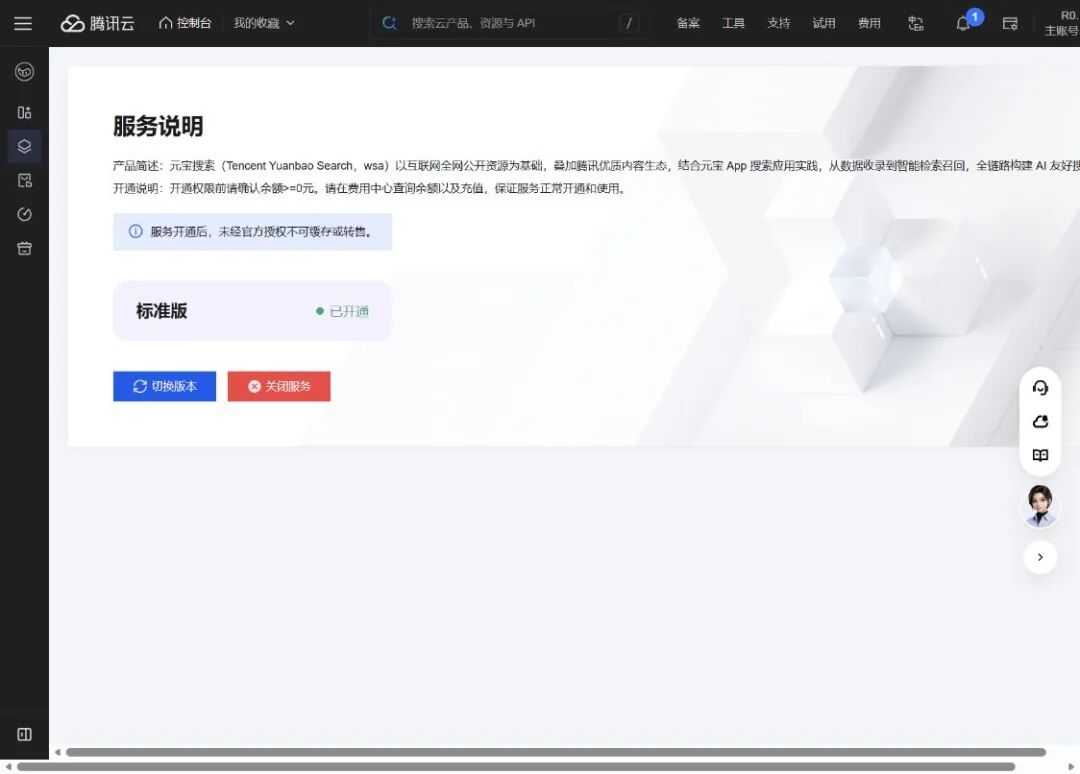This screenshot has height=774, width=1080.
Task: Open the second sidebar panel icon
Action: click(x=24, y=112)
